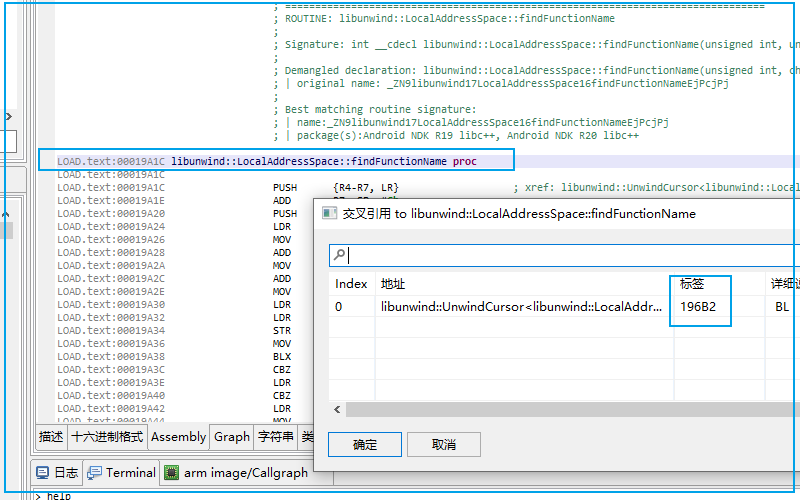This screenshot has height=500, width=800.
Task: Click the 取消 button in the cross-reference dialog
Action: tap(443, 444)
